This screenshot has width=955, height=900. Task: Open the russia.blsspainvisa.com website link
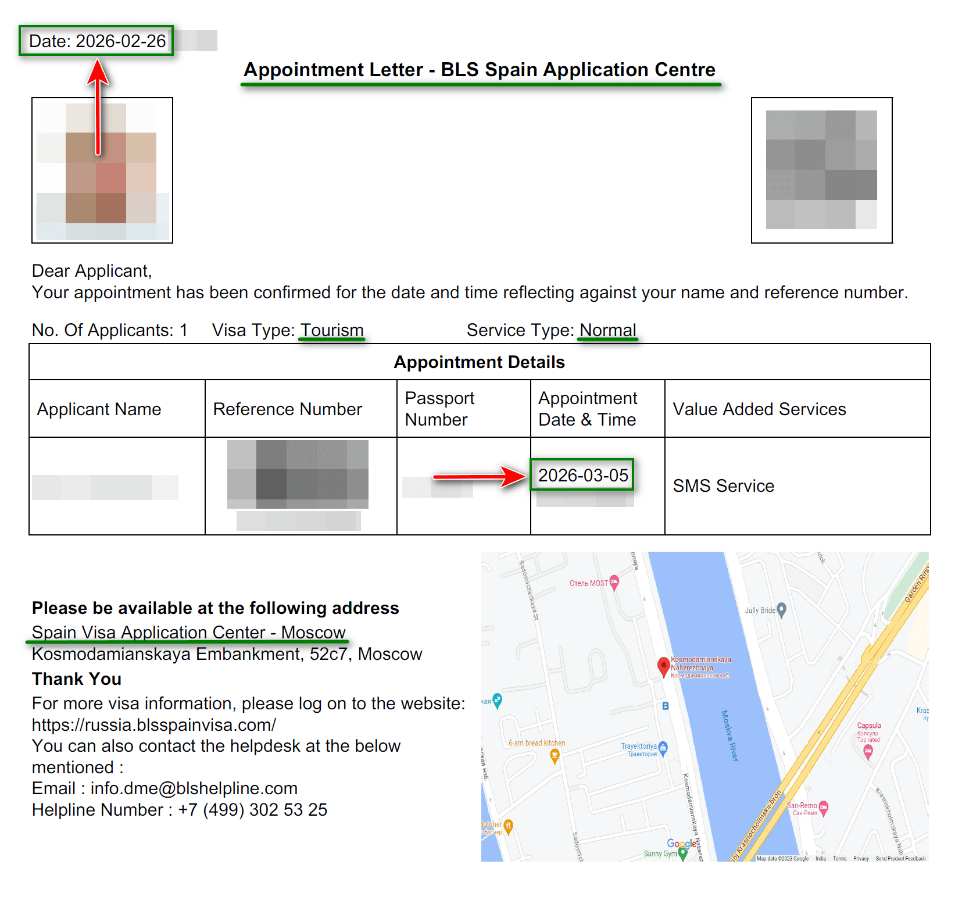tap(153, 725)
